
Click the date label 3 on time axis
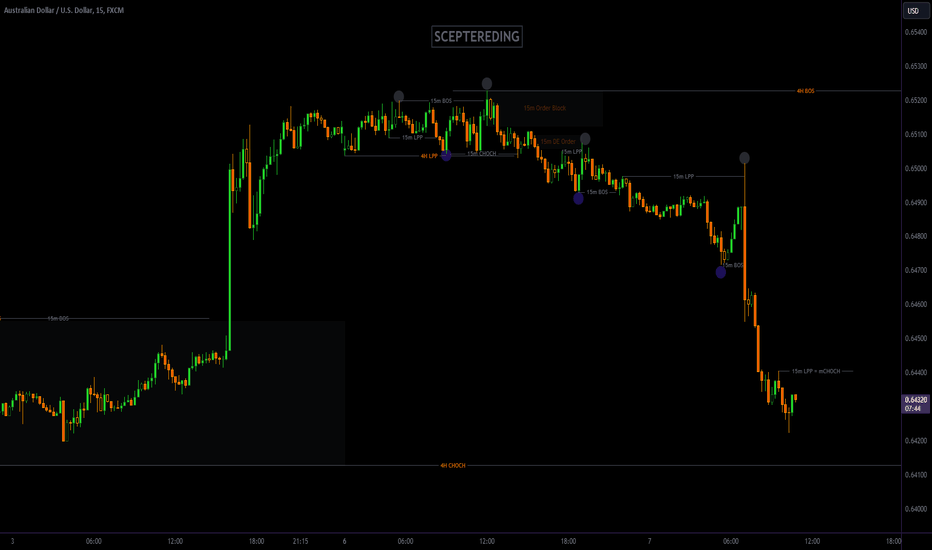12,541
